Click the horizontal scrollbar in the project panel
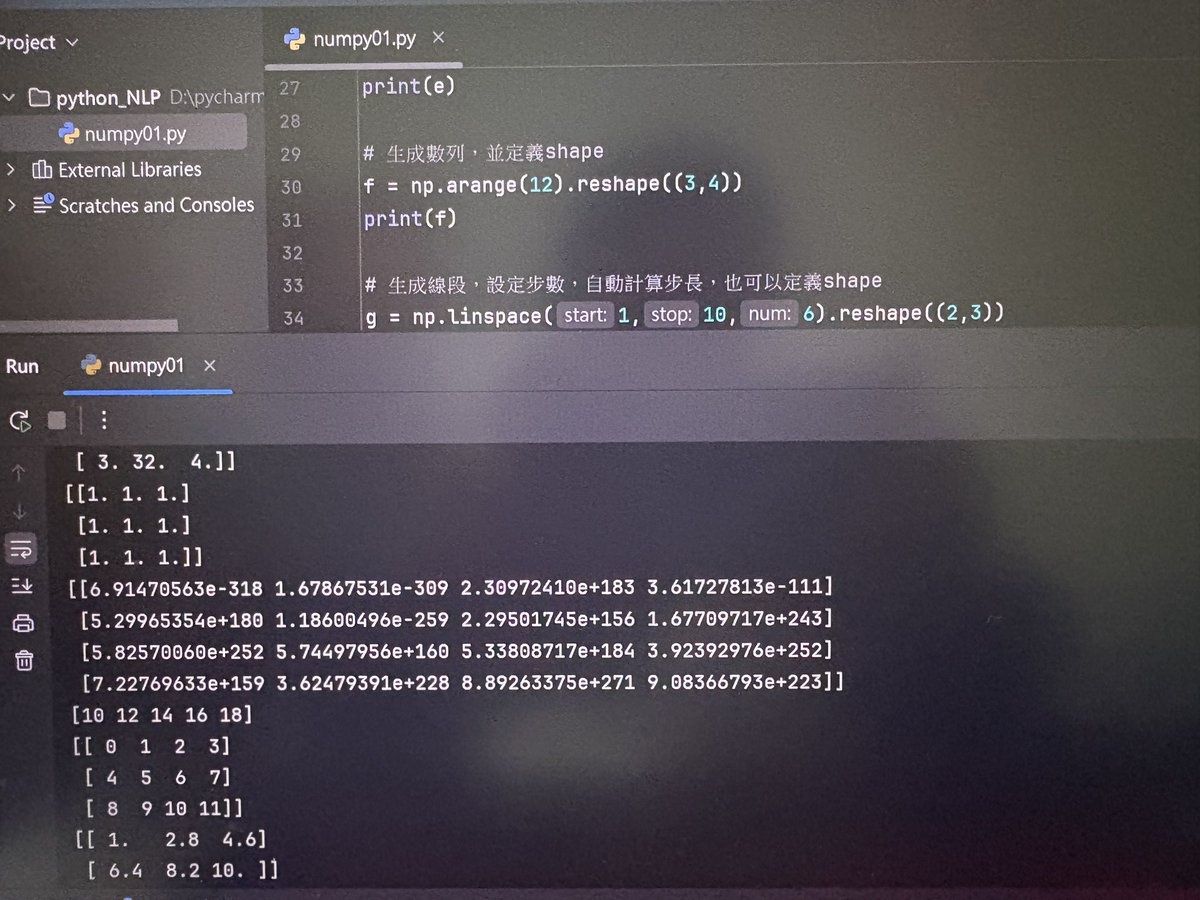 click(90, 327)
